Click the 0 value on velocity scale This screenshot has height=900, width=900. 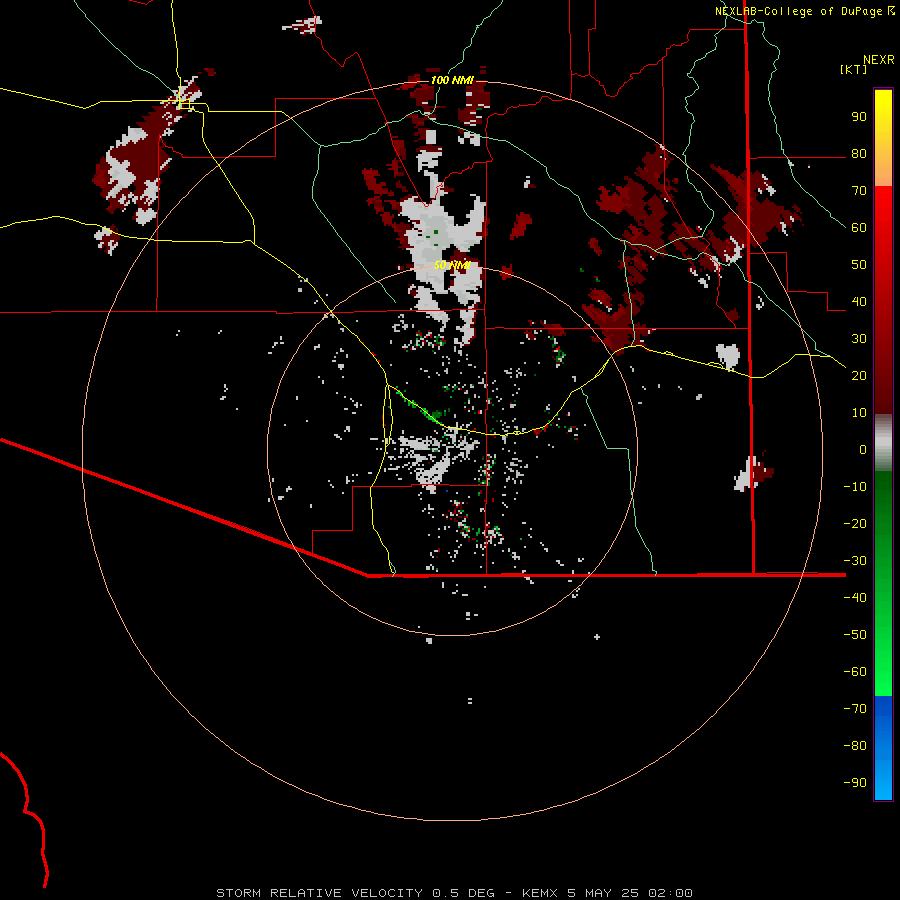(863, 450)
